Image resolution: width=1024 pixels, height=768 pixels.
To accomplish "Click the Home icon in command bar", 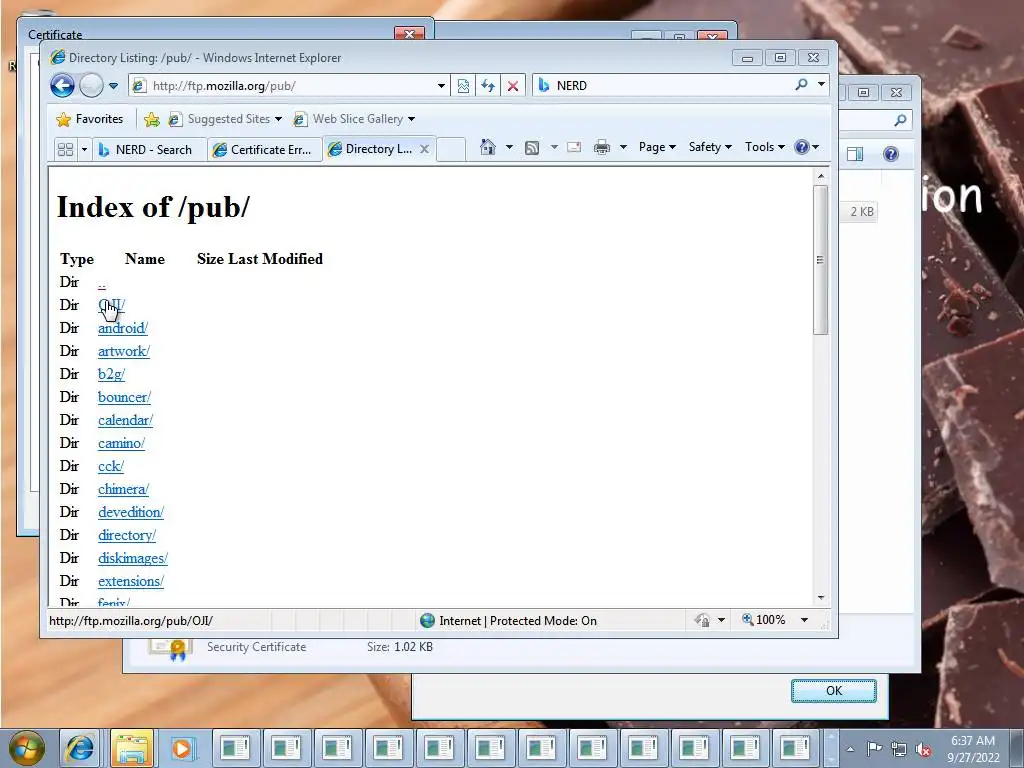I will 487,147.
